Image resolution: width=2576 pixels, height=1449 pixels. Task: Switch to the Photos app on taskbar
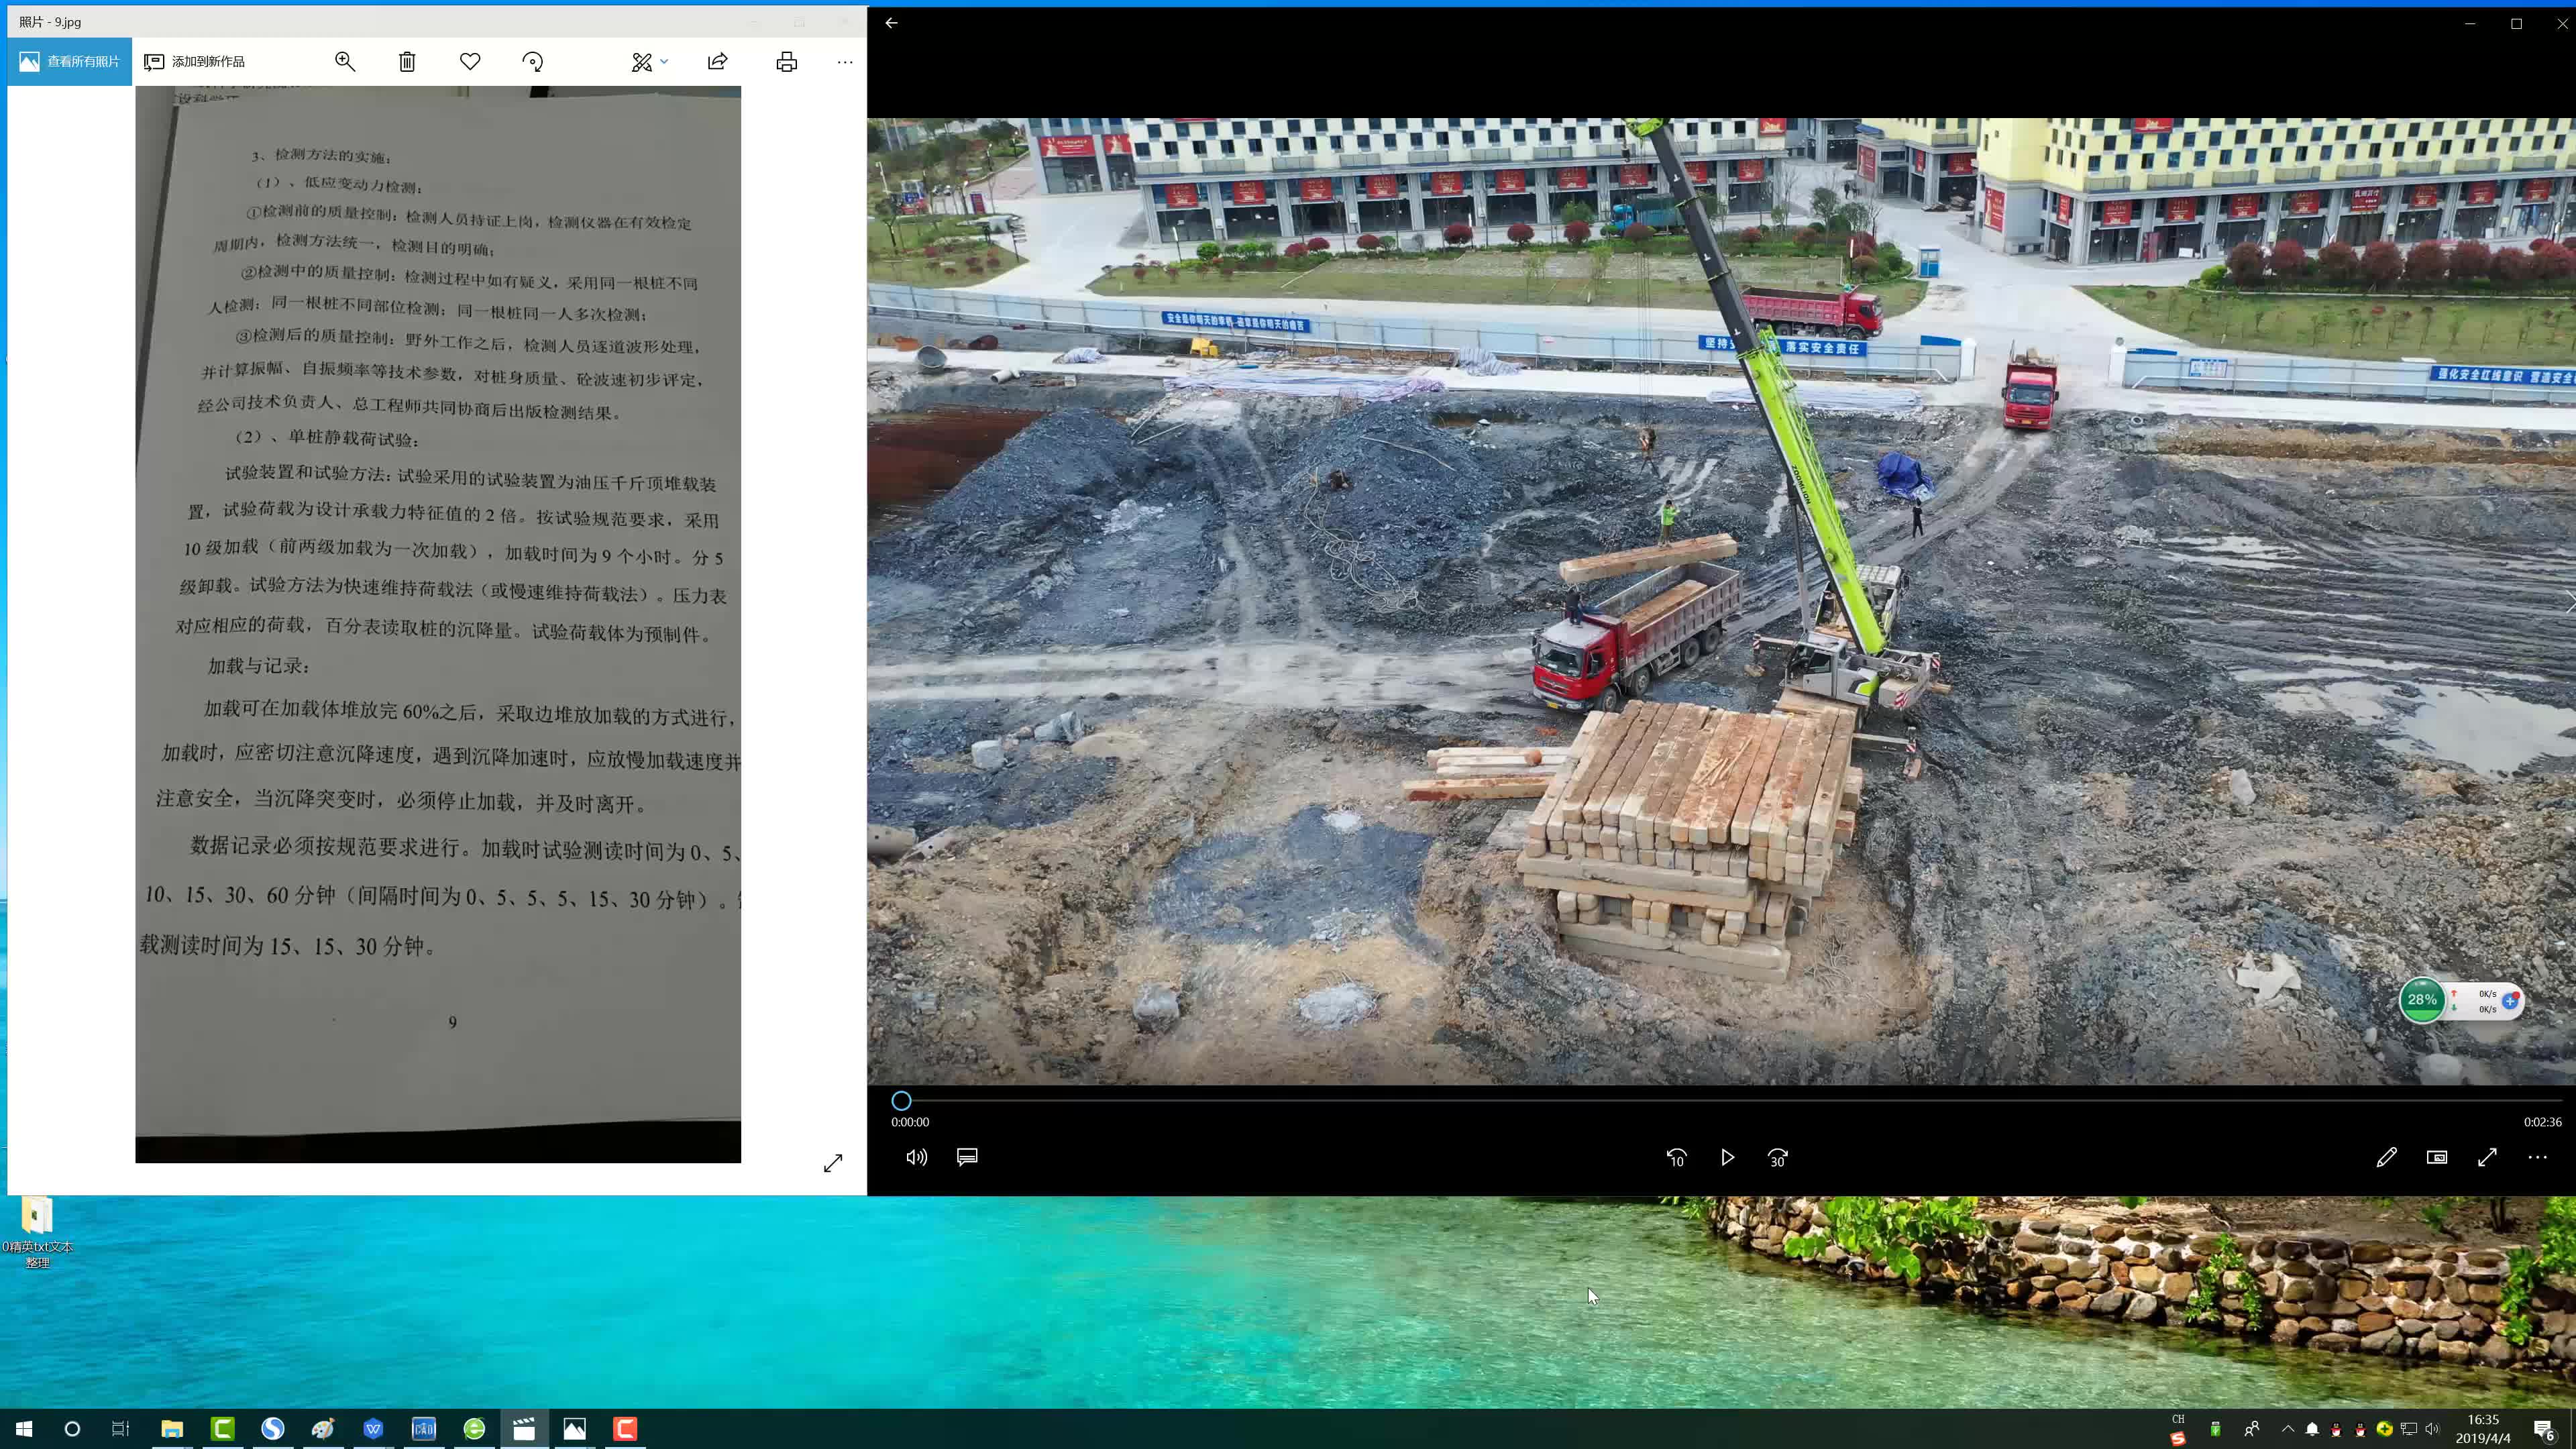click(575, 1428)
